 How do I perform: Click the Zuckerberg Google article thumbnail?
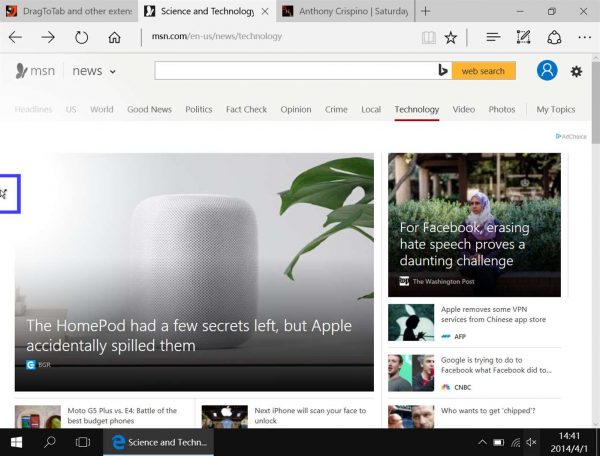[411, 373]
